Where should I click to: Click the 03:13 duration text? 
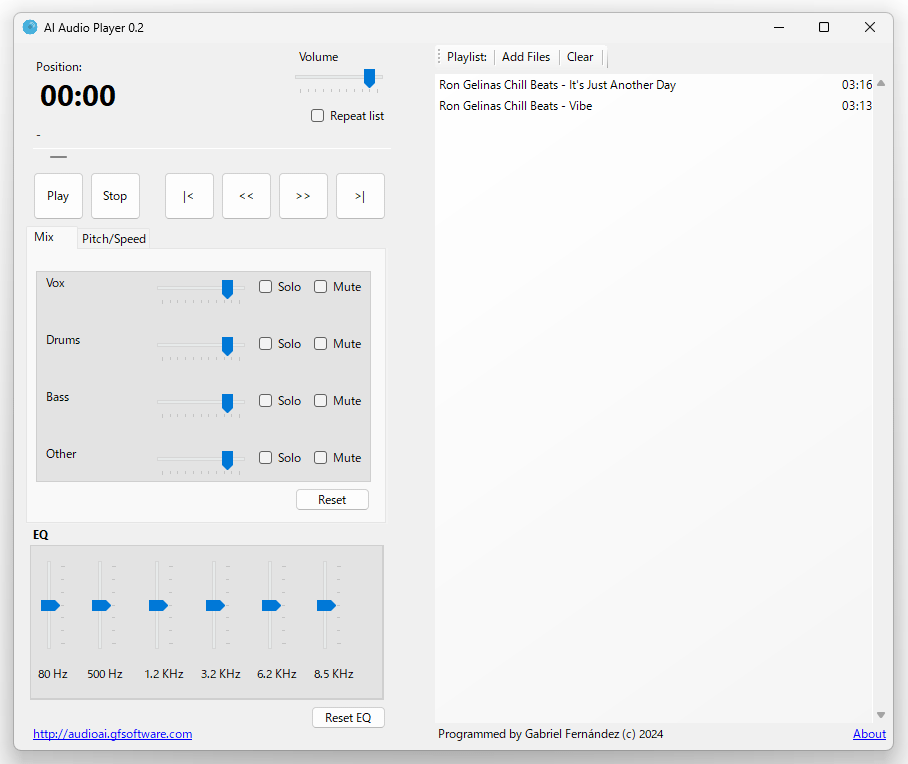857,106
